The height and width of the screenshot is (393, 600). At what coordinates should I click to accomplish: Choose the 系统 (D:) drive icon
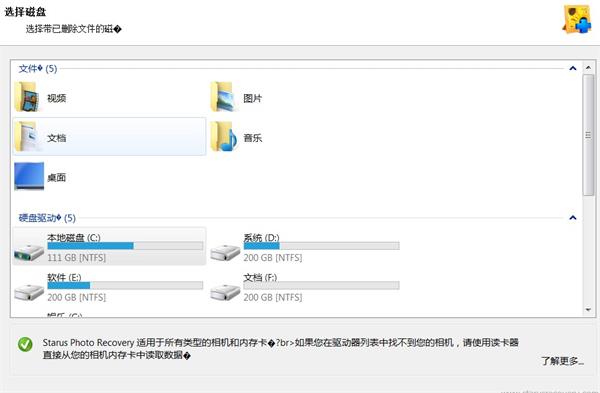click(225, 253)
